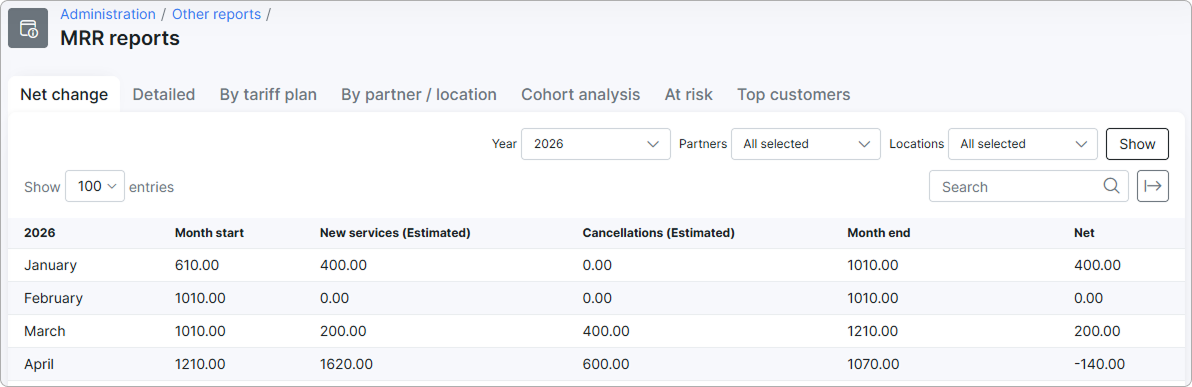This screenshot has height=387, width=1192.
Task: Open the By tariff plan tab
Action: [268, 94]
